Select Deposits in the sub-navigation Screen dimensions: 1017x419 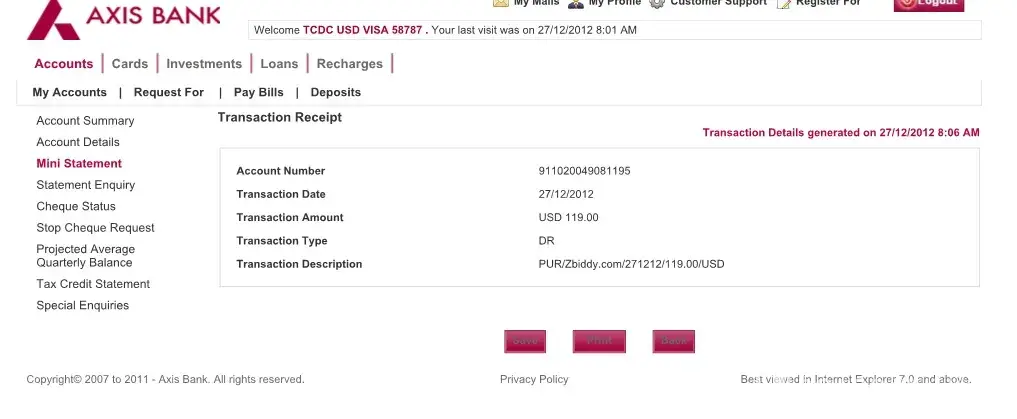click(x=336, y=92)
